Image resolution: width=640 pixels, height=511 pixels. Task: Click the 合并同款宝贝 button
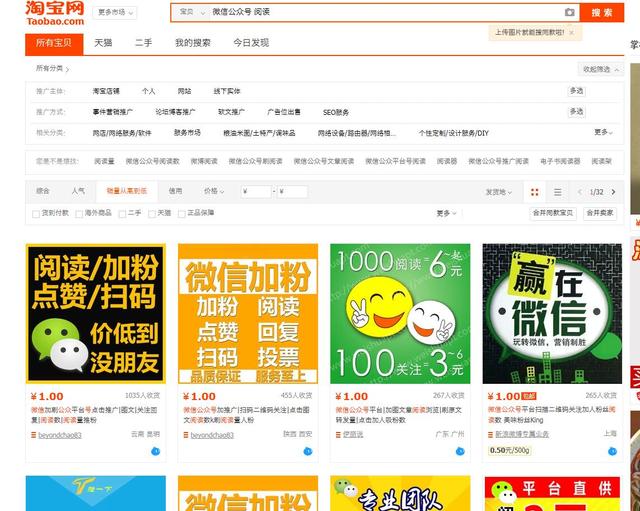pyautogui.click(x=553, y=213)
